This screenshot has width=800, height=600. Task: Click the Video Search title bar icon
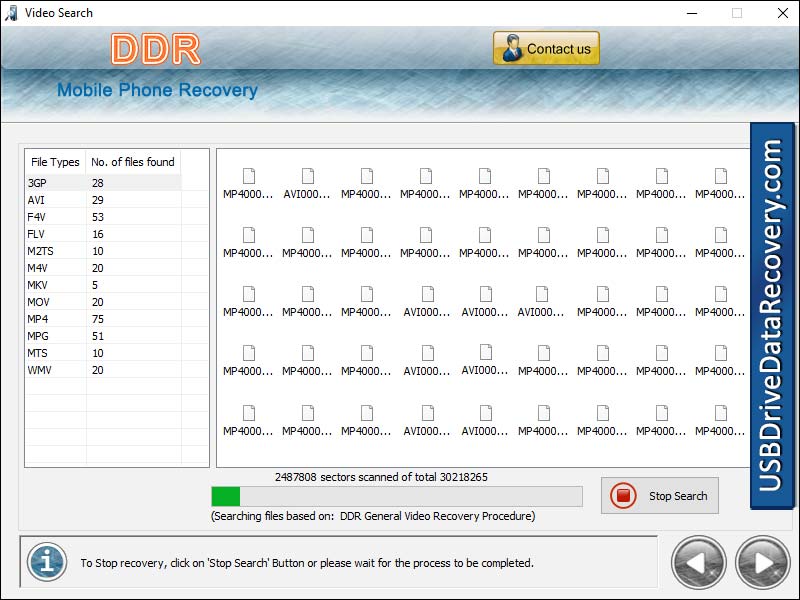pyautogui.click(x=14, y=13)
